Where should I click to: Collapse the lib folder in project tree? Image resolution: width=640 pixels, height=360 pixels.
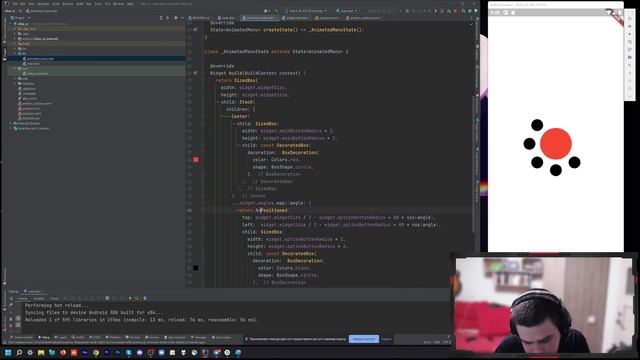[x=15, y=53]
